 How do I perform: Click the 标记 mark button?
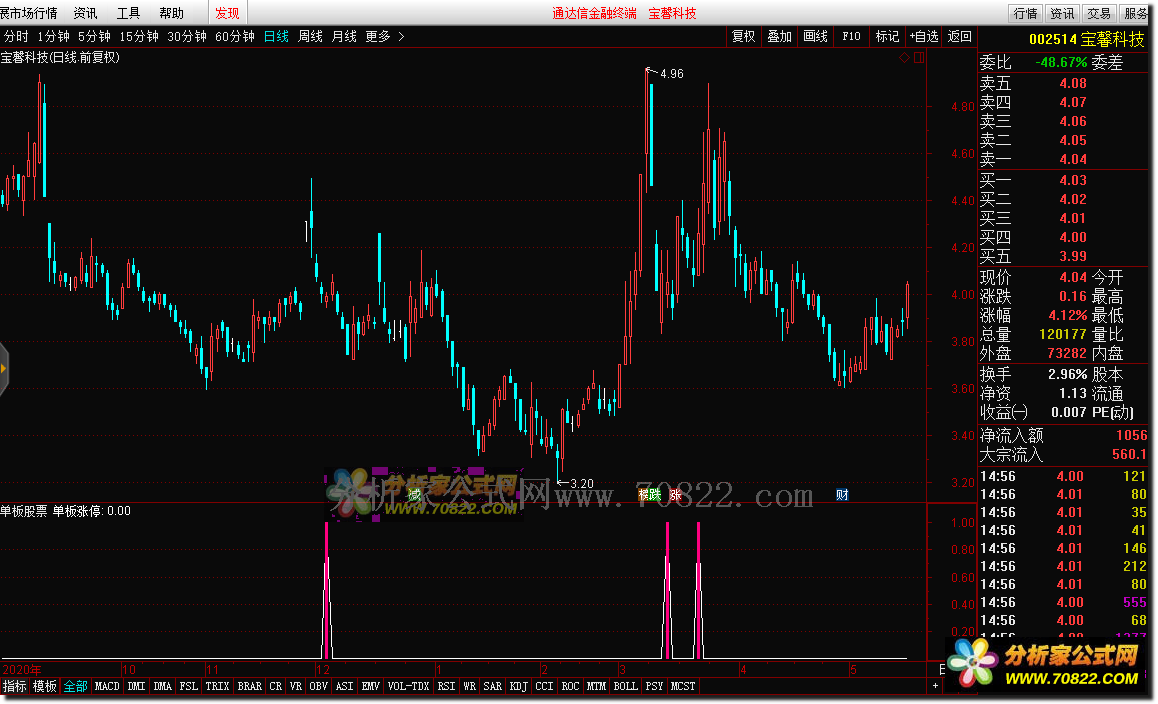point(887,36)
